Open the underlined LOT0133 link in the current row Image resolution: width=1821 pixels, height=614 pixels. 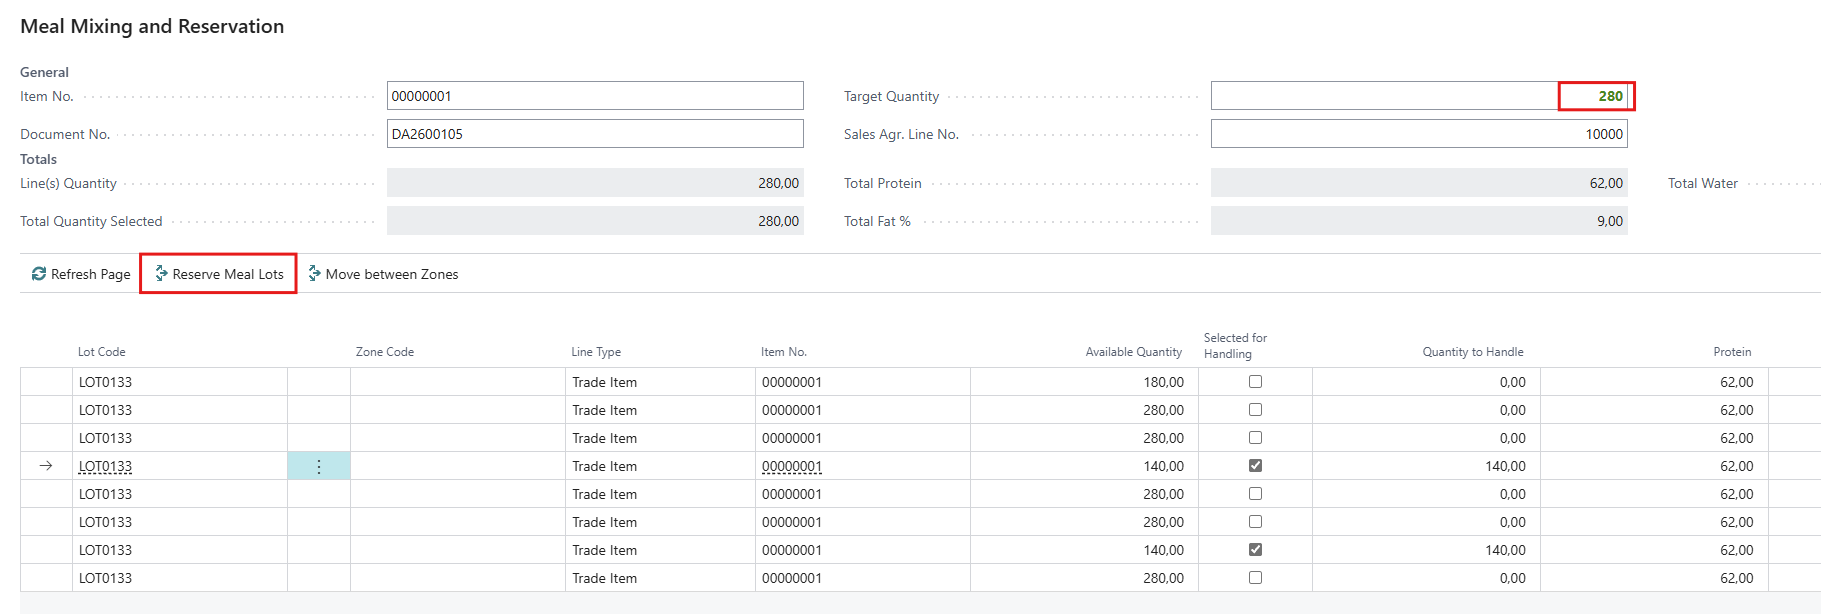point(105,466)
